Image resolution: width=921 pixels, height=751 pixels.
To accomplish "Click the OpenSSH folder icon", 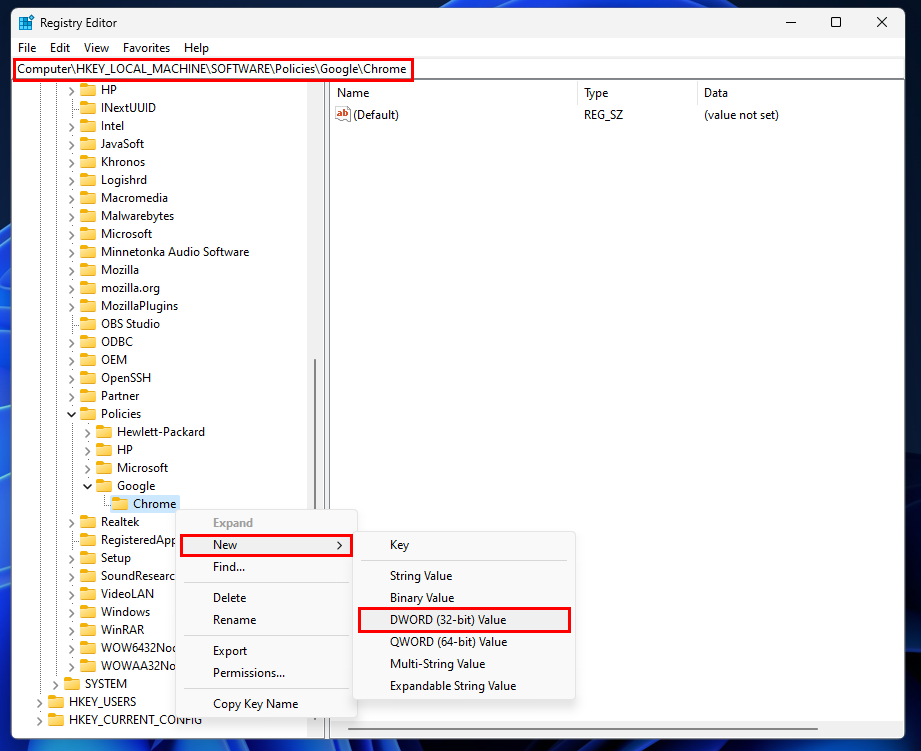I will pos(88,378).
